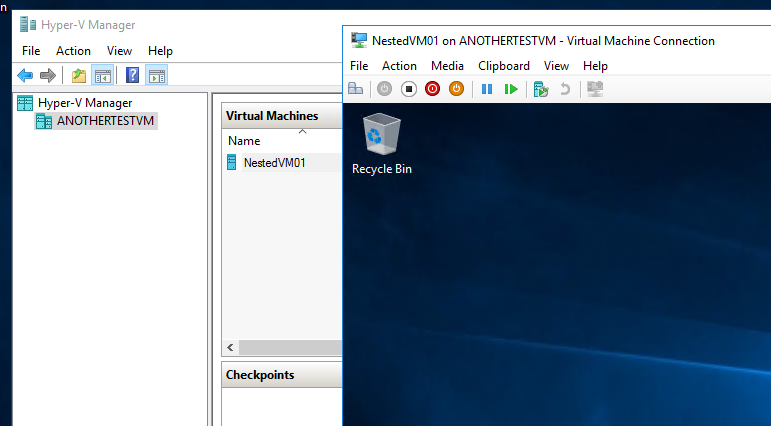Screen dimensions: 771x426
Task: Shut down the VM with the red power icon
Action: [x=433, y=89]
